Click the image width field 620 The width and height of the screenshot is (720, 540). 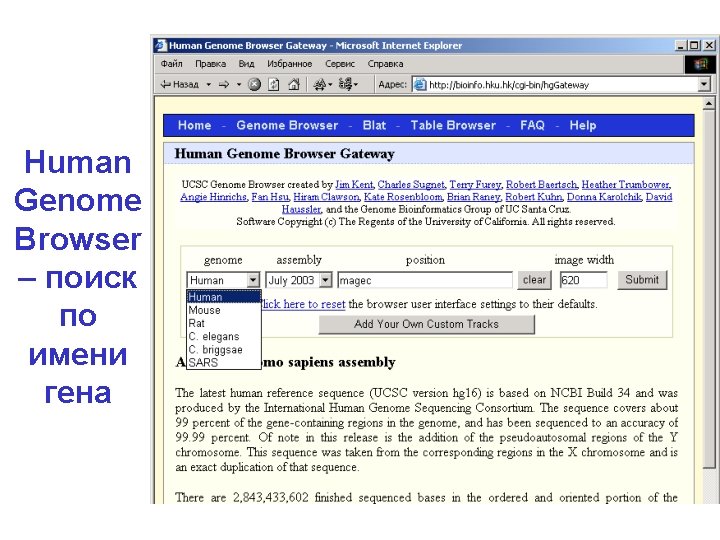coord(583,280)
